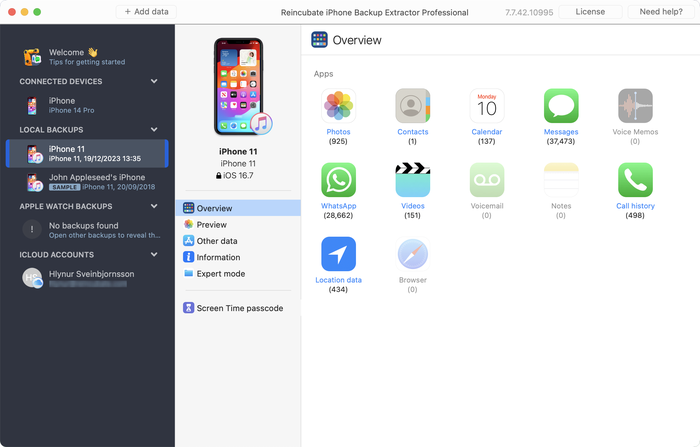700x447 pixels.
Task: Click the Hlynur Sveinbjornsson iCloud avatar
Action: click(x=32, y=278)
